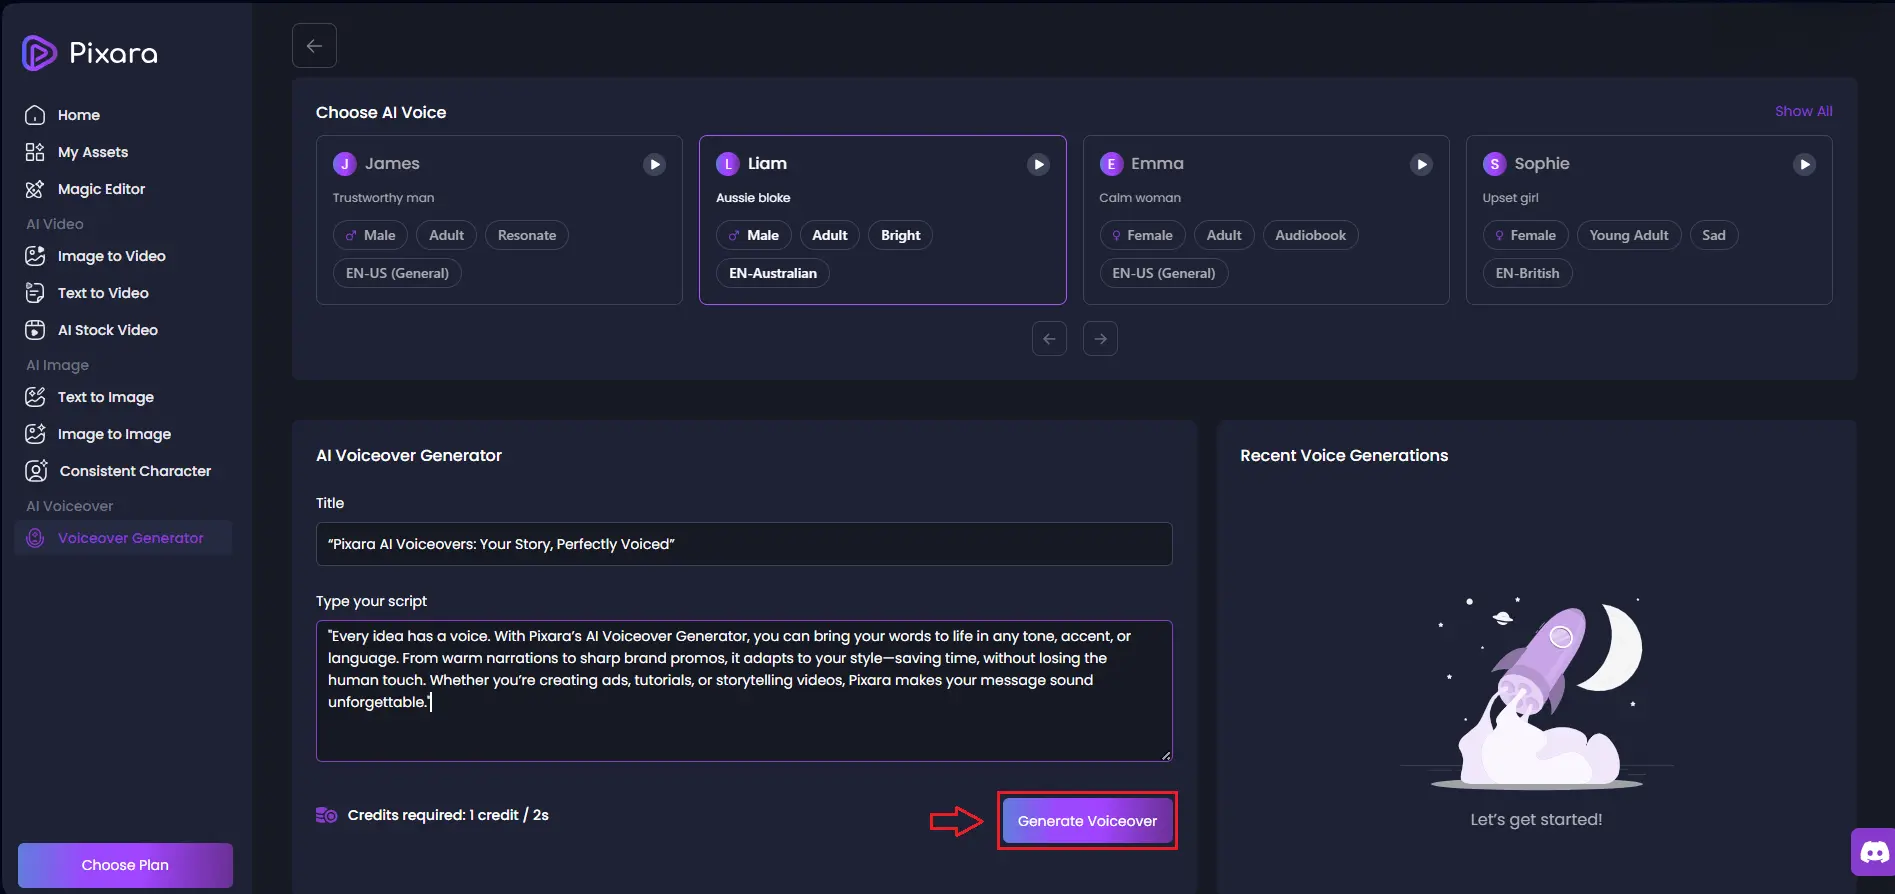1895x894 pixels.
Task: Click Show All voices link
Action: tap(1803, 111)
